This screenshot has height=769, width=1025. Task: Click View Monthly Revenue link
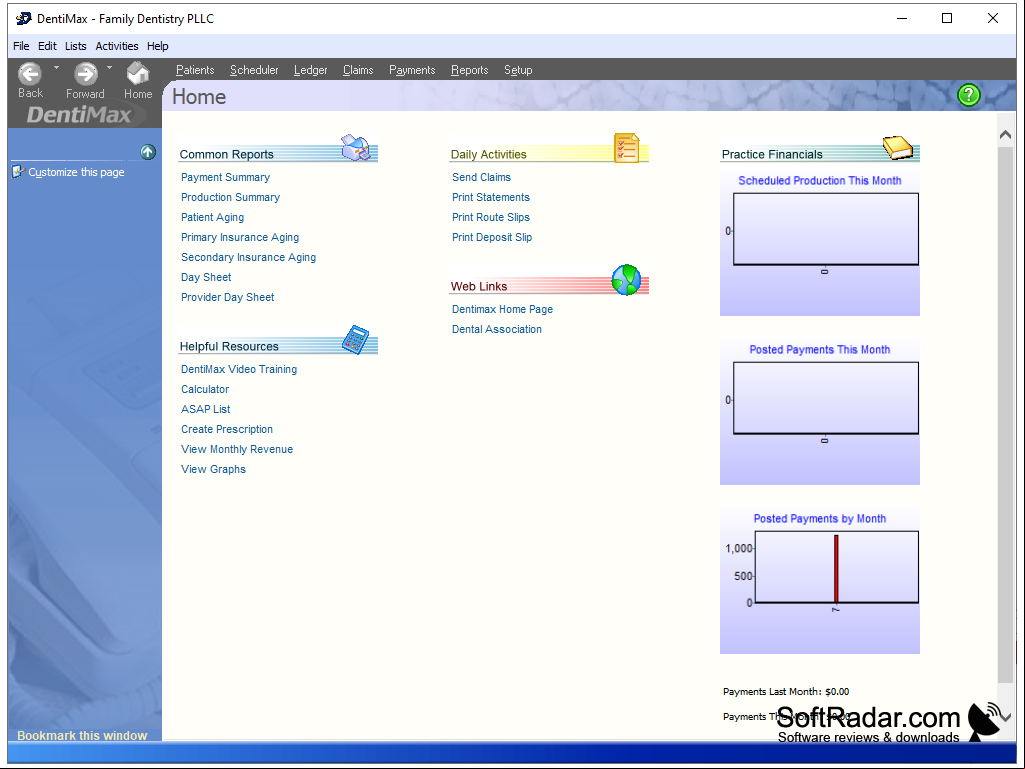[x=237, y=449]
